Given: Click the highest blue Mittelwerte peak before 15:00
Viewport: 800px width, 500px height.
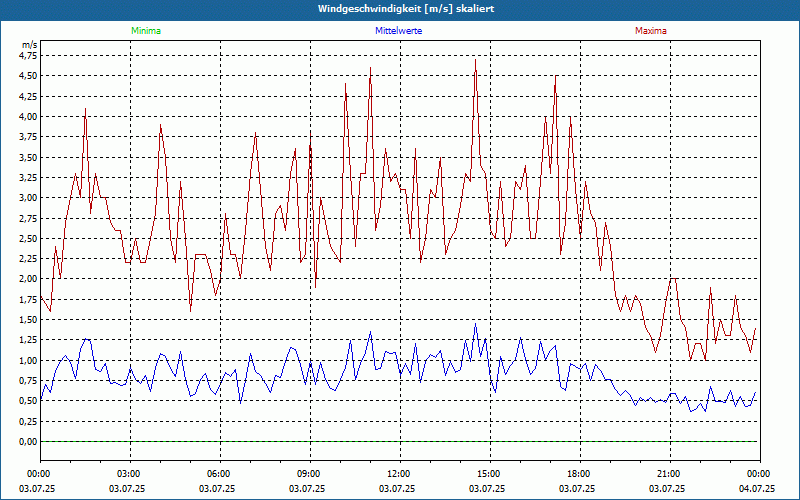Looking at the screenshot, I should coord(475,324).
